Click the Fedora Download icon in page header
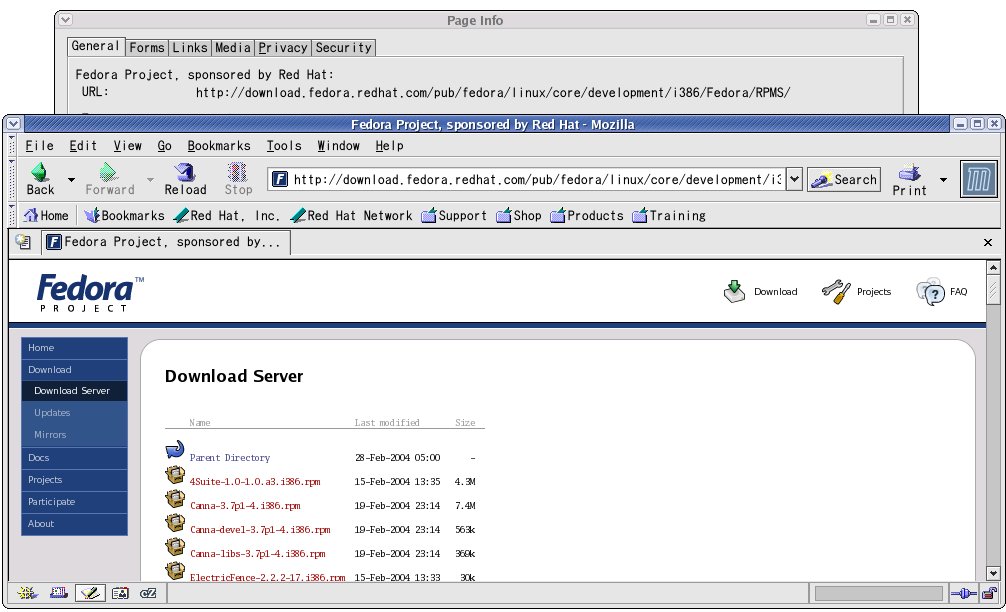 tap(735, 291)
